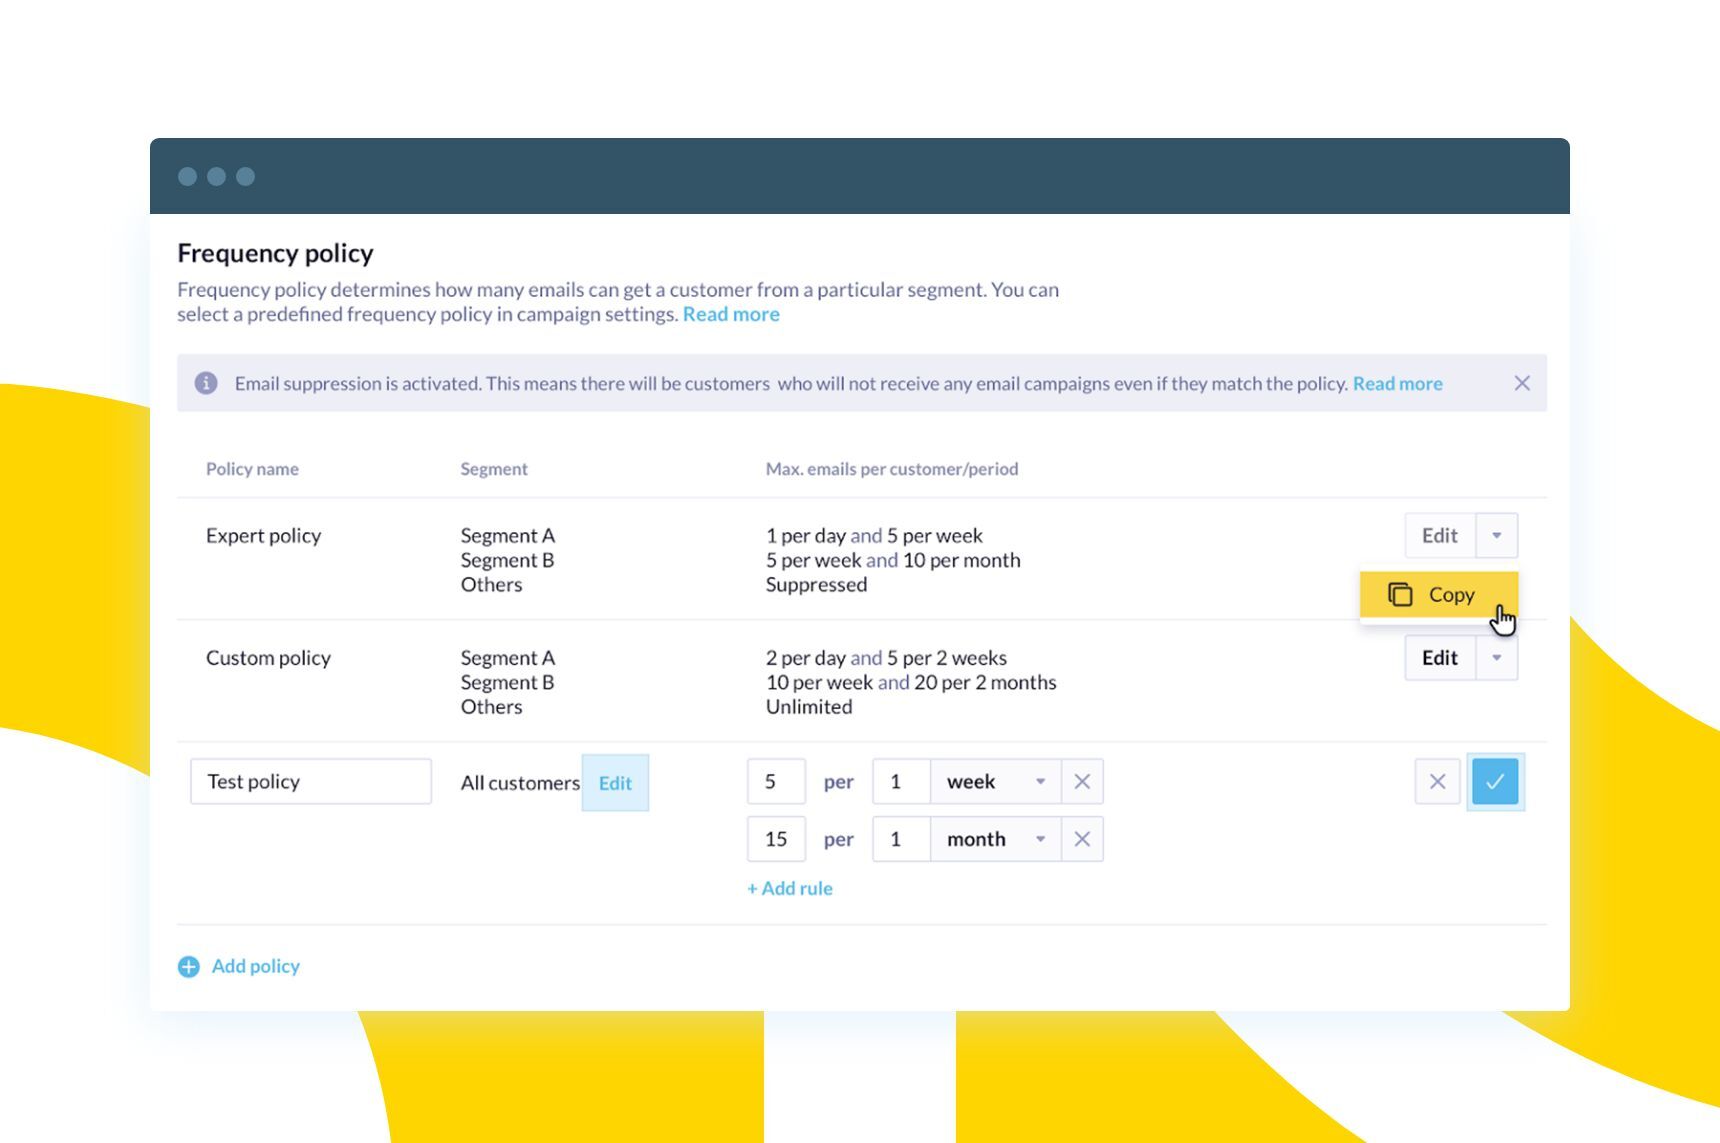Click the email count field showing 15
1720x1143 pixels.
pos(776,839)
